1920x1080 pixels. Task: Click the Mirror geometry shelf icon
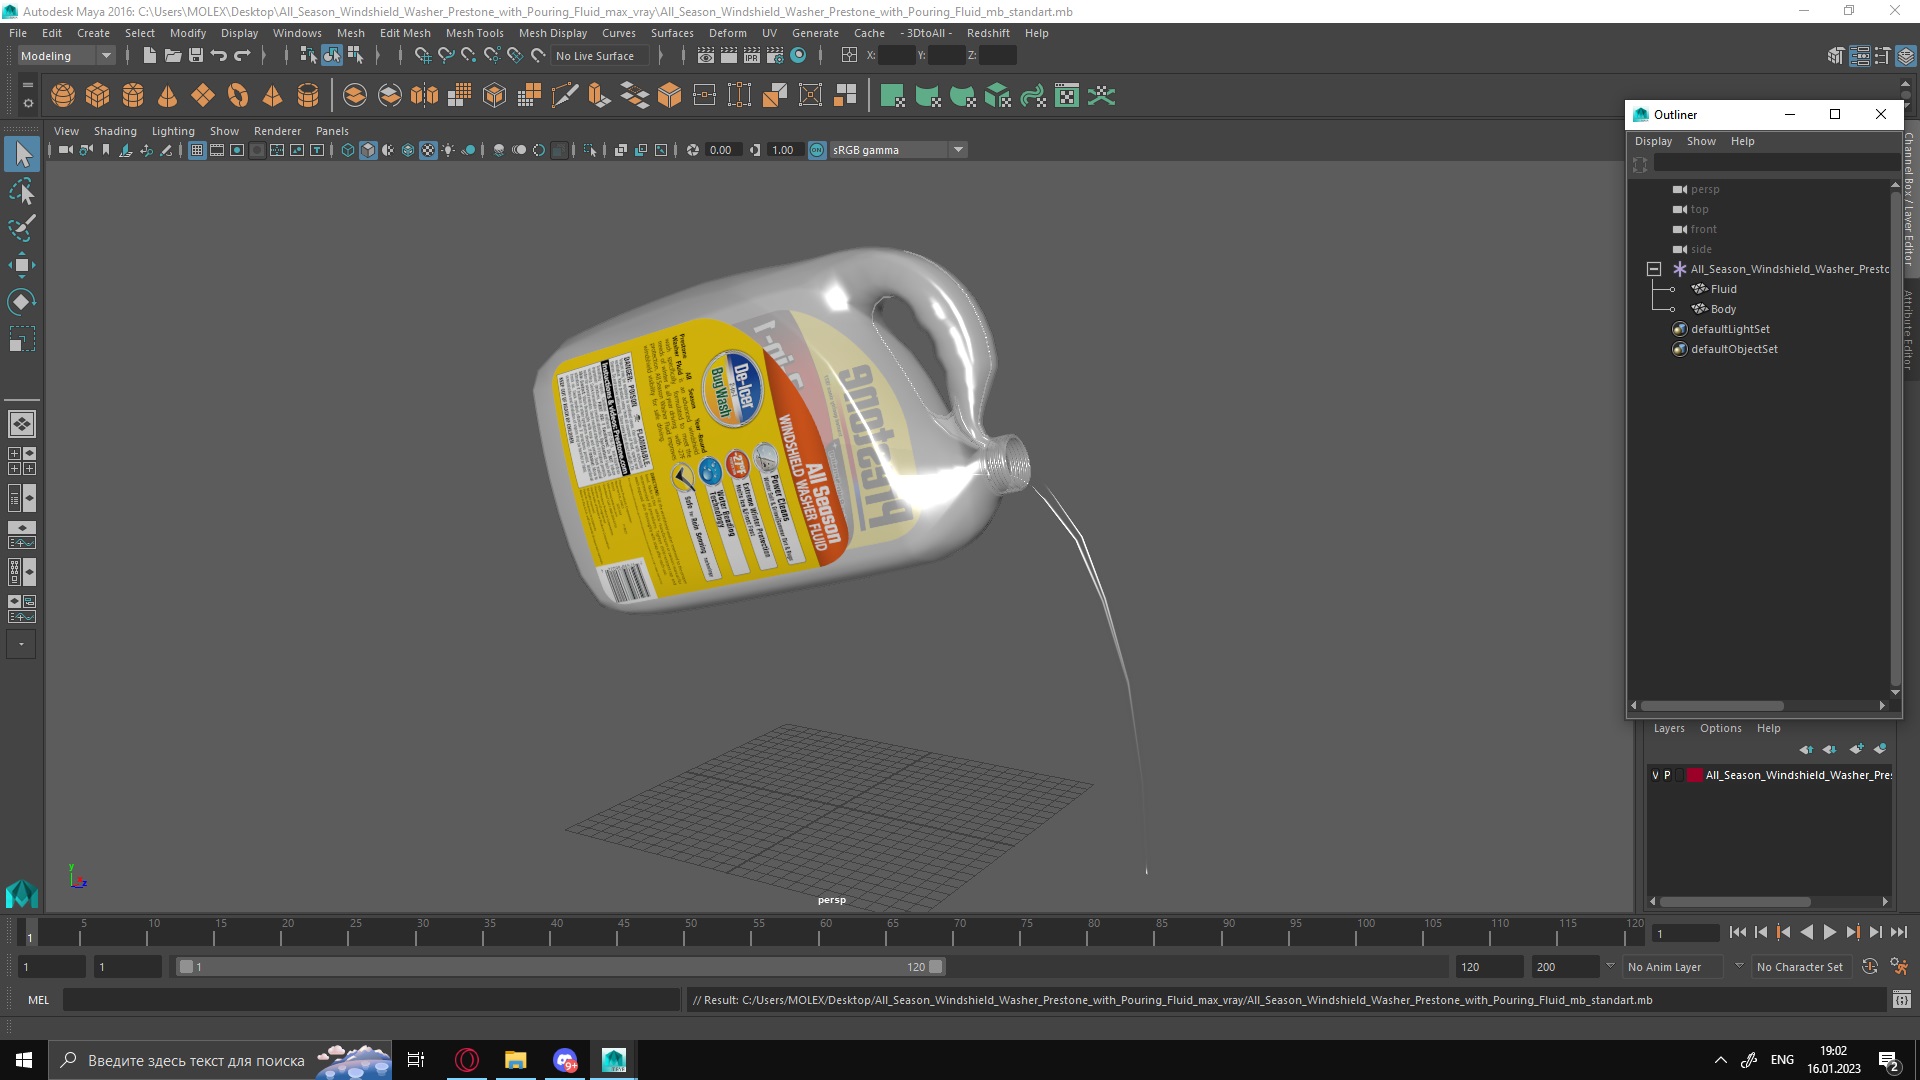(x=424, y=96)
